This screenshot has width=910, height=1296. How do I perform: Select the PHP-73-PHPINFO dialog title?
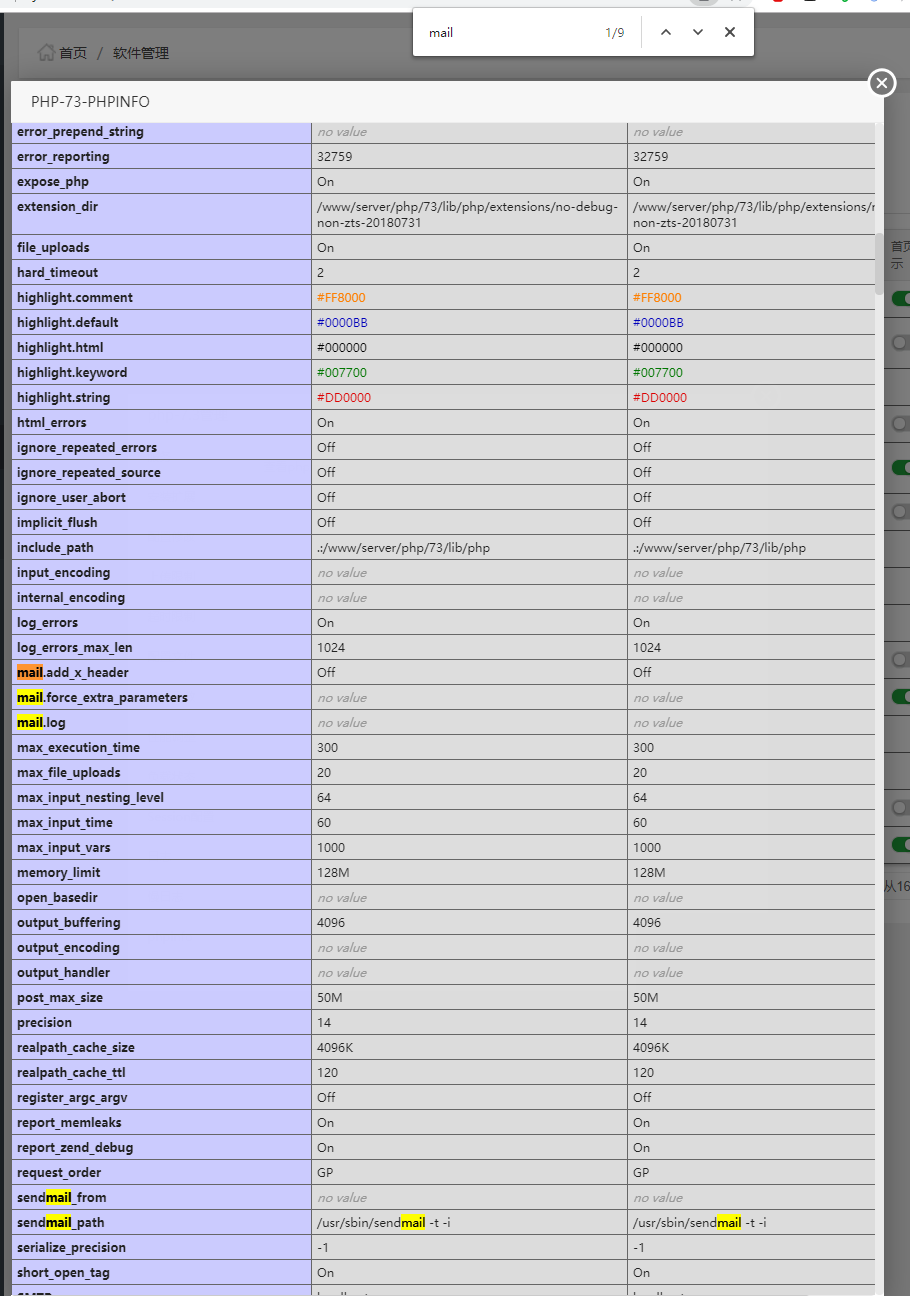[x=90, y=102]
